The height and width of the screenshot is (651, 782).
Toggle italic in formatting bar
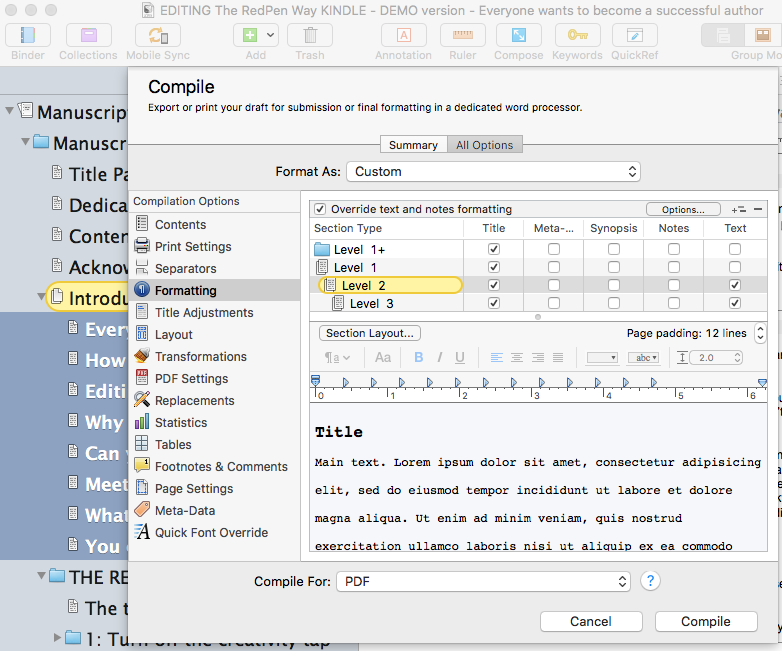click(x=439, y=357)
